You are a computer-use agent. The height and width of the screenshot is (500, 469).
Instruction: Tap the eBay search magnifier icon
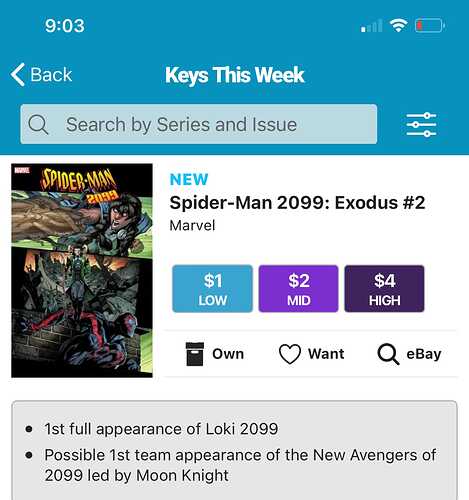pos(388,354)
